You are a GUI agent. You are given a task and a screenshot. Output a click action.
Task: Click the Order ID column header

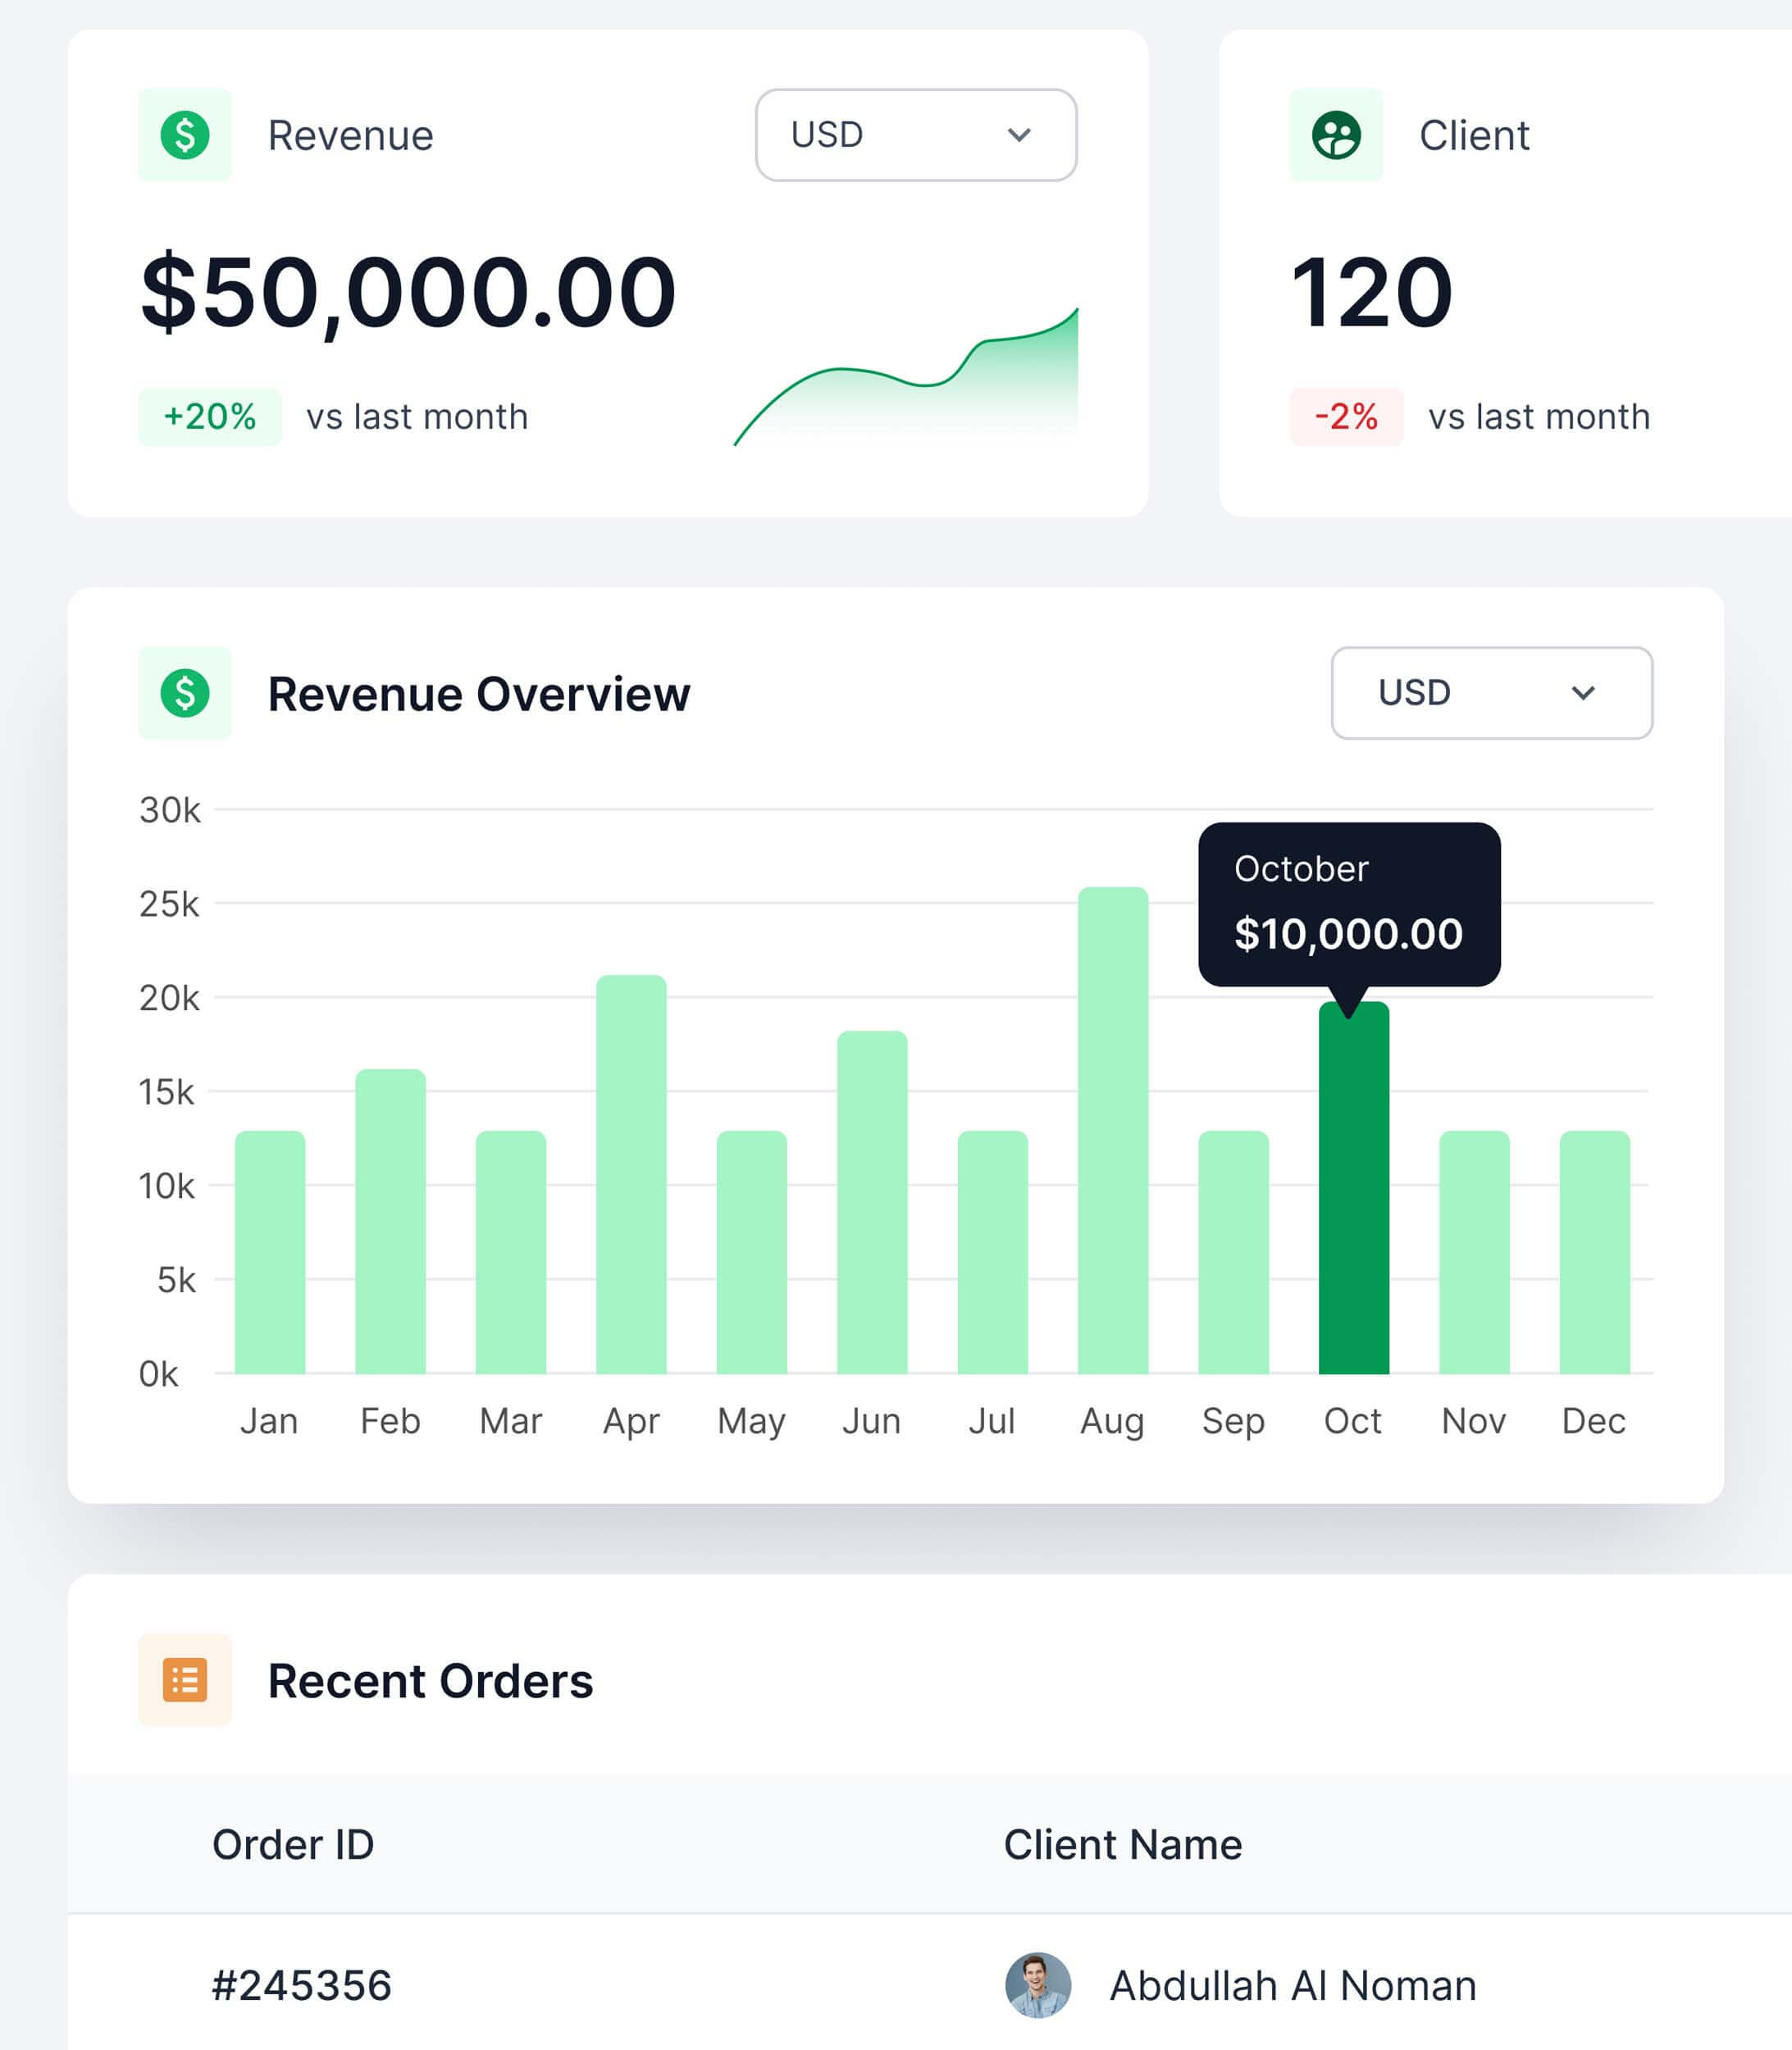click(x=293, y=1845)
